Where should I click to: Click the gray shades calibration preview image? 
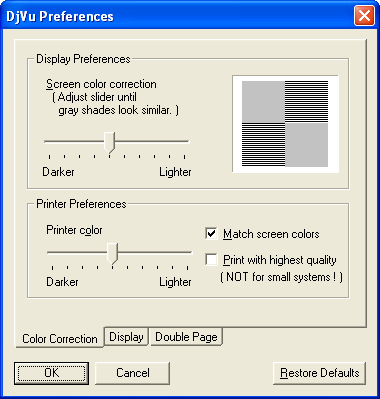point(285,124)
